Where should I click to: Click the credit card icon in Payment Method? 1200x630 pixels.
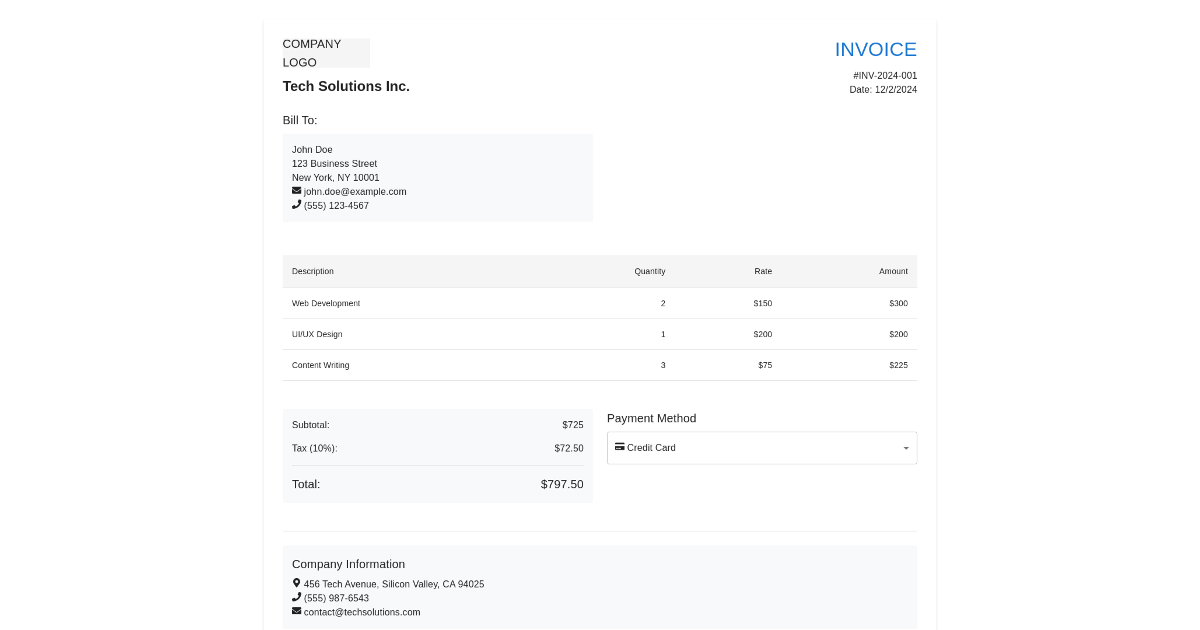click(619, 447)
